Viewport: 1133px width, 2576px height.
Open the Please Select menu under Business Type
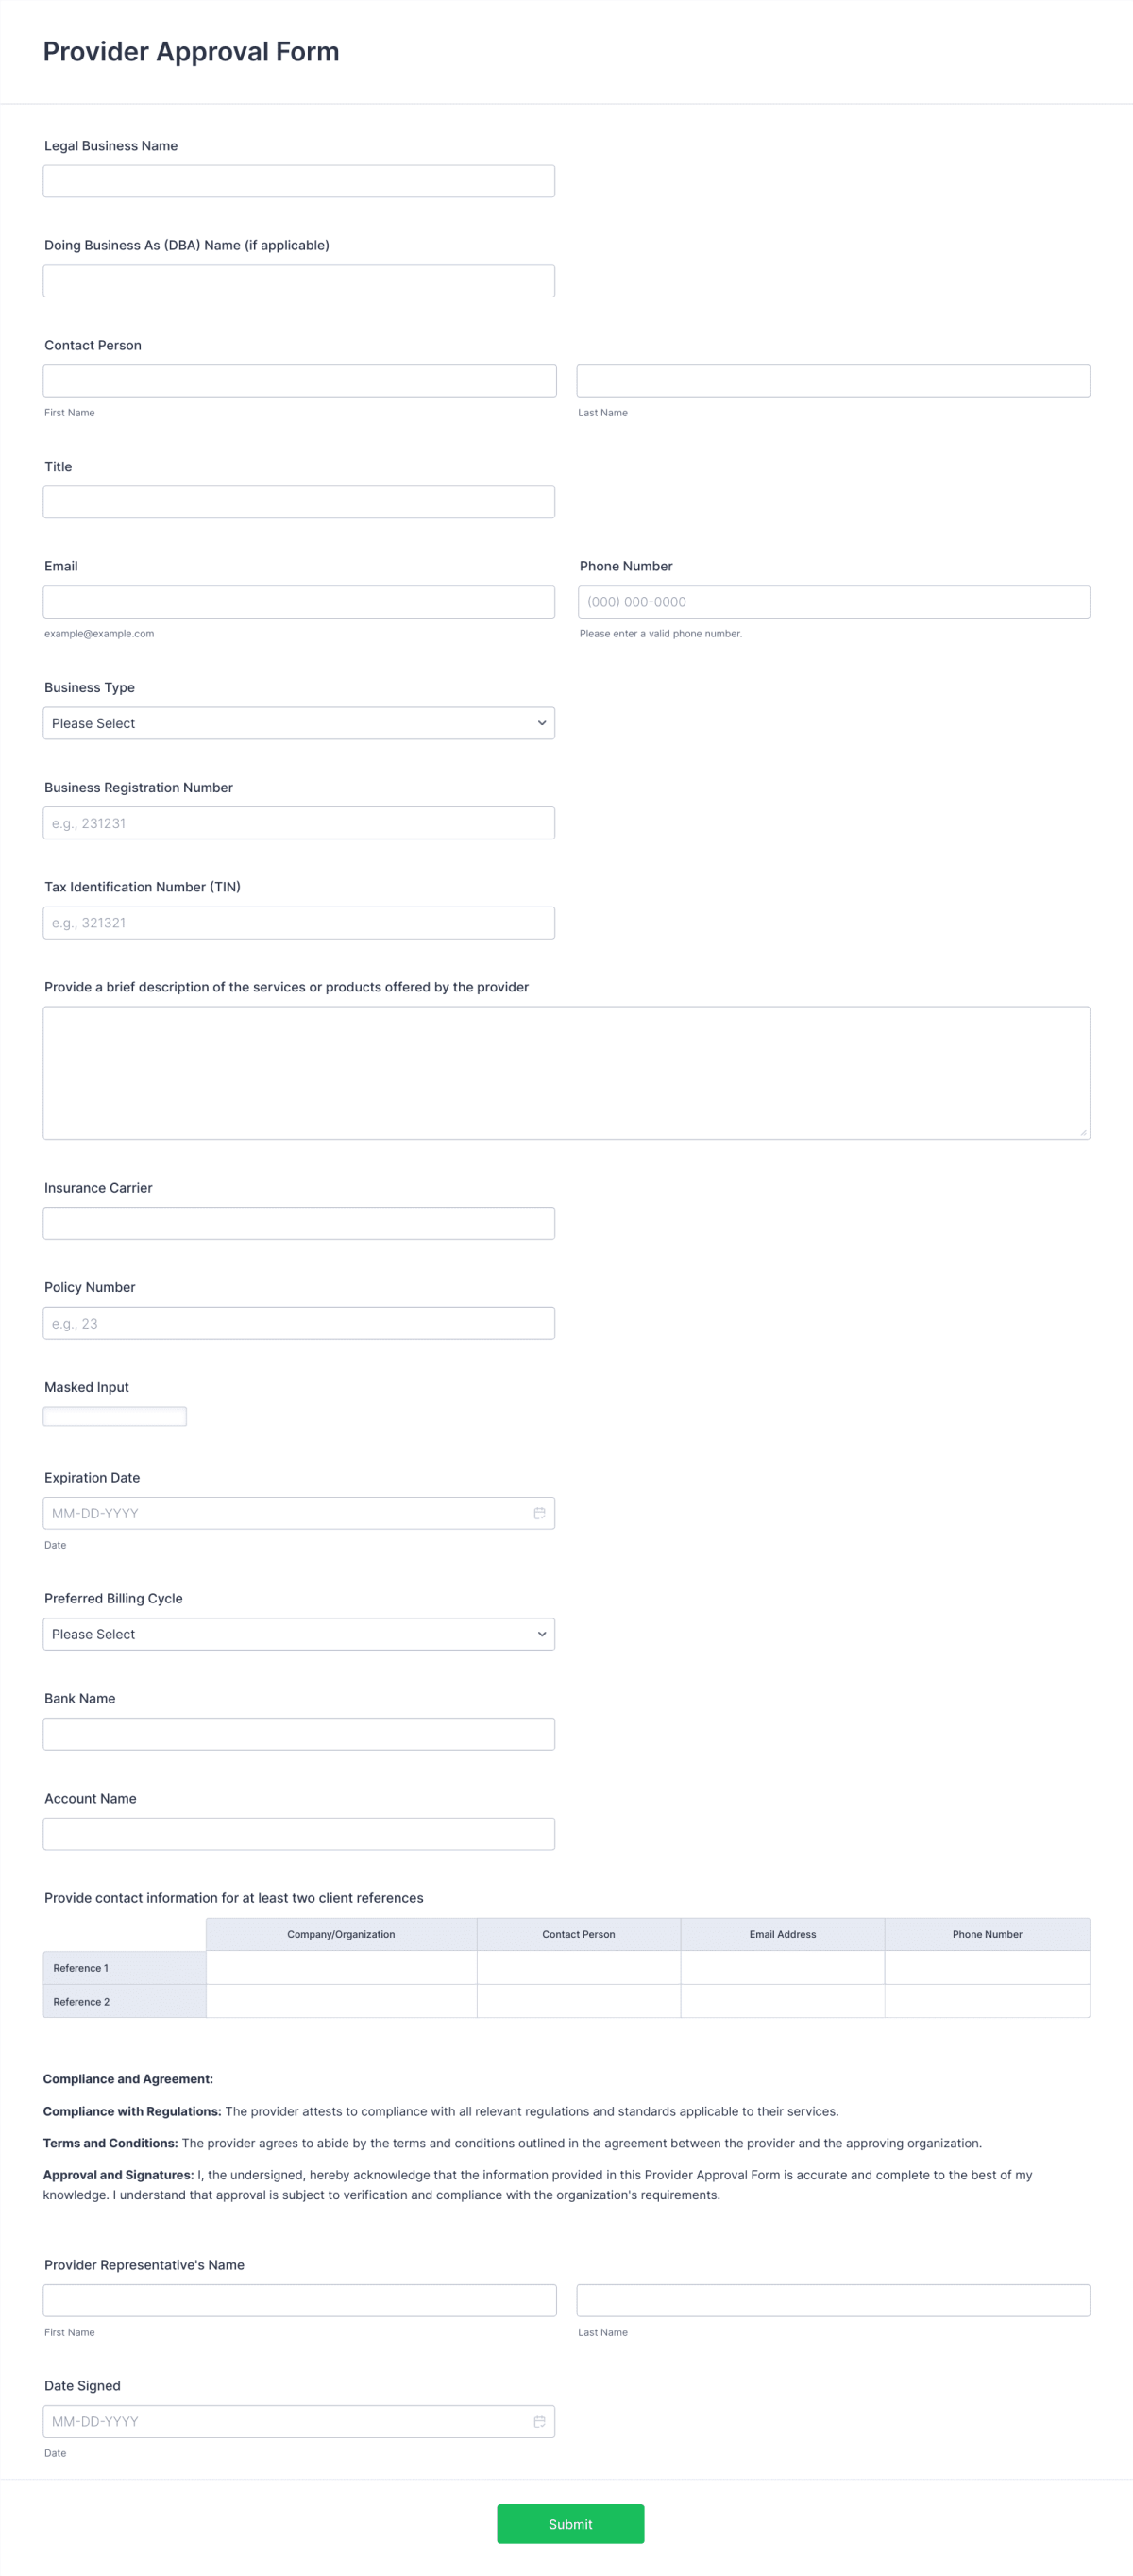point(299,722)
